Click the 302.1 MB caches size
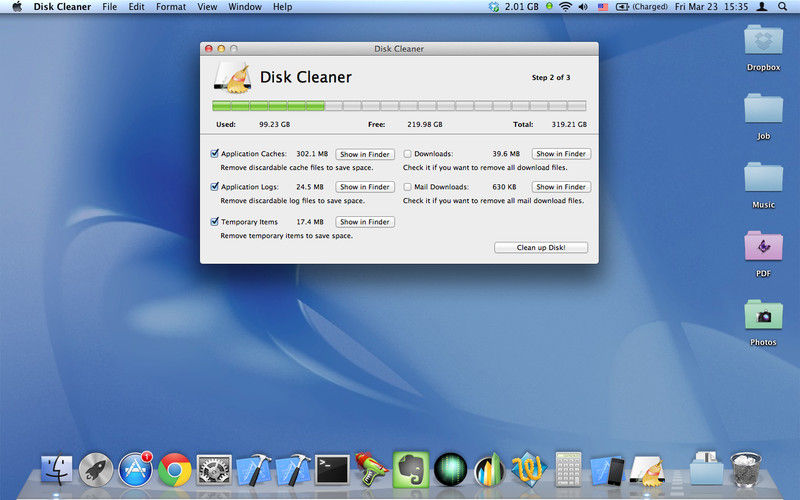Screen dimensions: 800x500 [312, 154]
